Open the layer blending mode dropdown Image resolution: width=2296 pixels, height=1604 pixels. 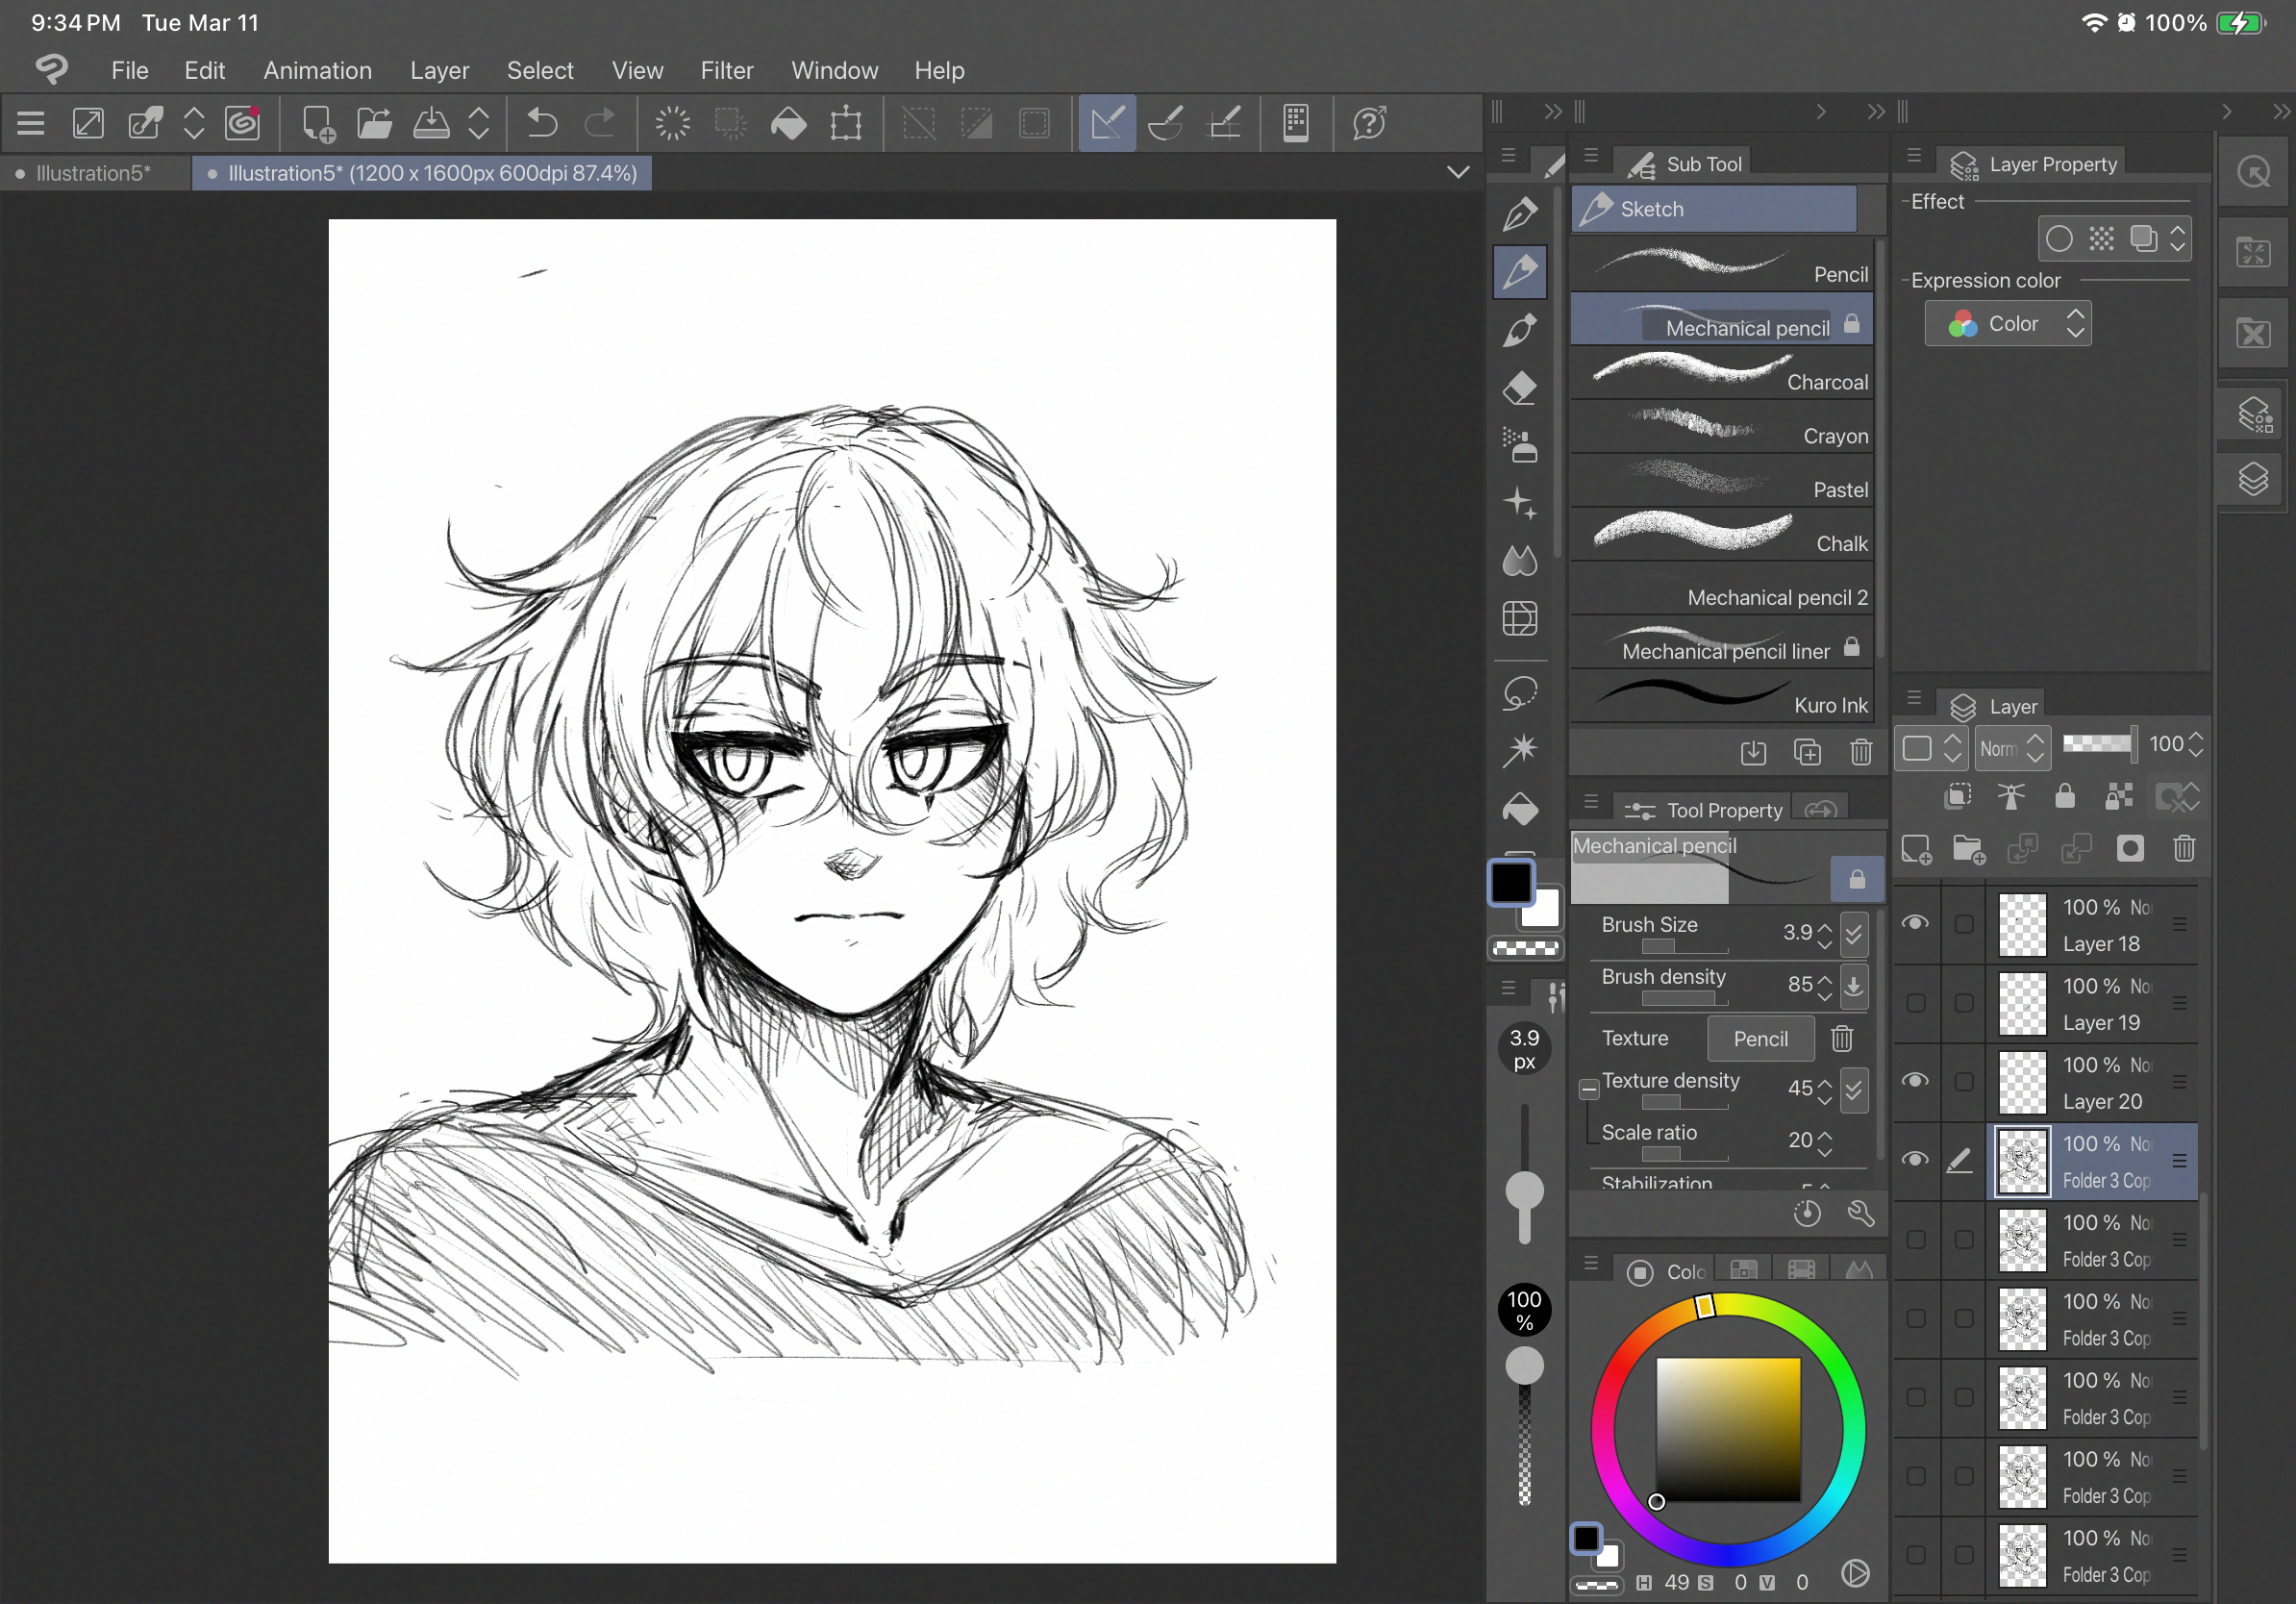(2012, 748)
